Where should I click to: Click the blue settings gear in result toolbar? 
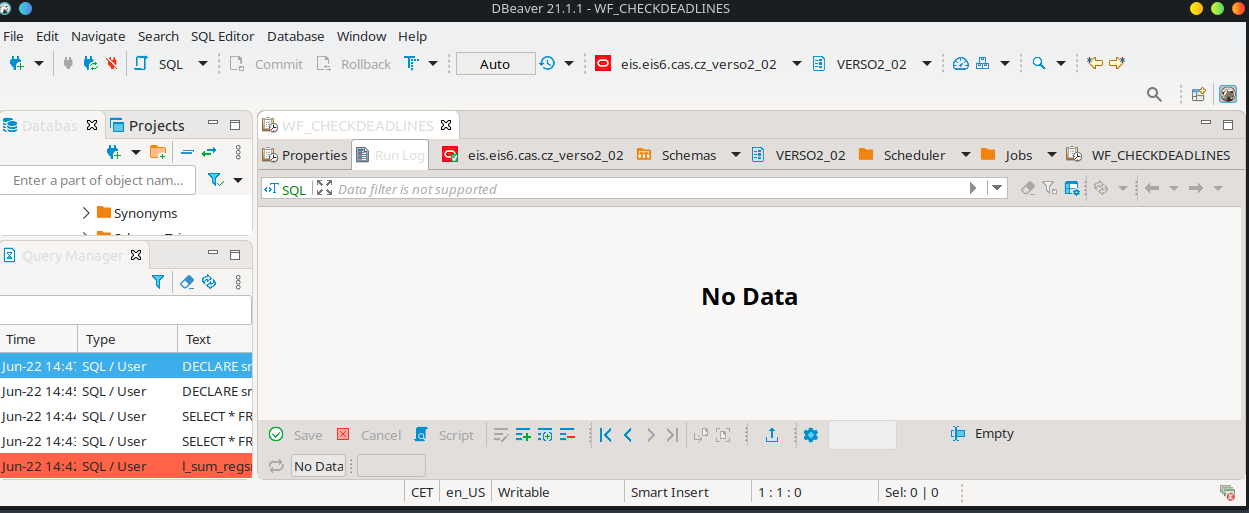click(811, 435)
